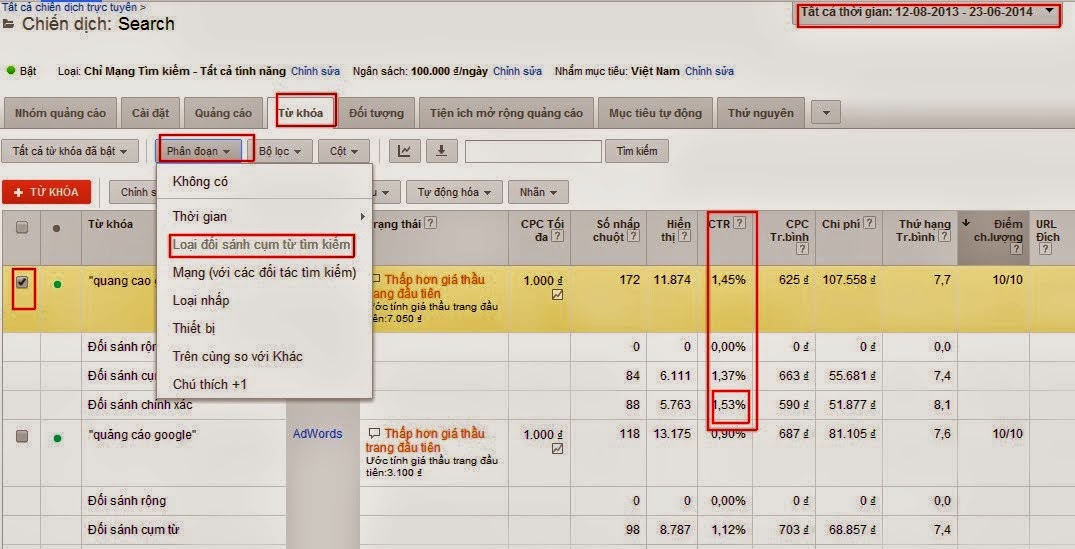
Task: Switch to the Quảng cáo tab
Action: (224, 113)
